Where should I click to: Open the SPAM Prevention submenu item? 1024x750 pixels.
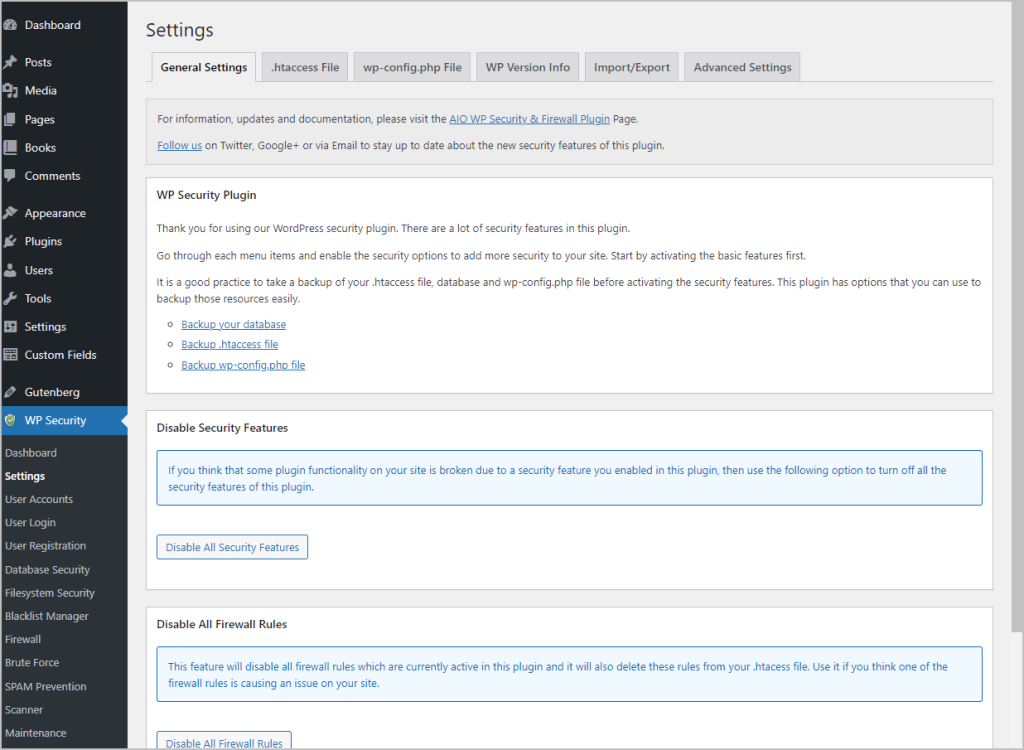(46, 687)
